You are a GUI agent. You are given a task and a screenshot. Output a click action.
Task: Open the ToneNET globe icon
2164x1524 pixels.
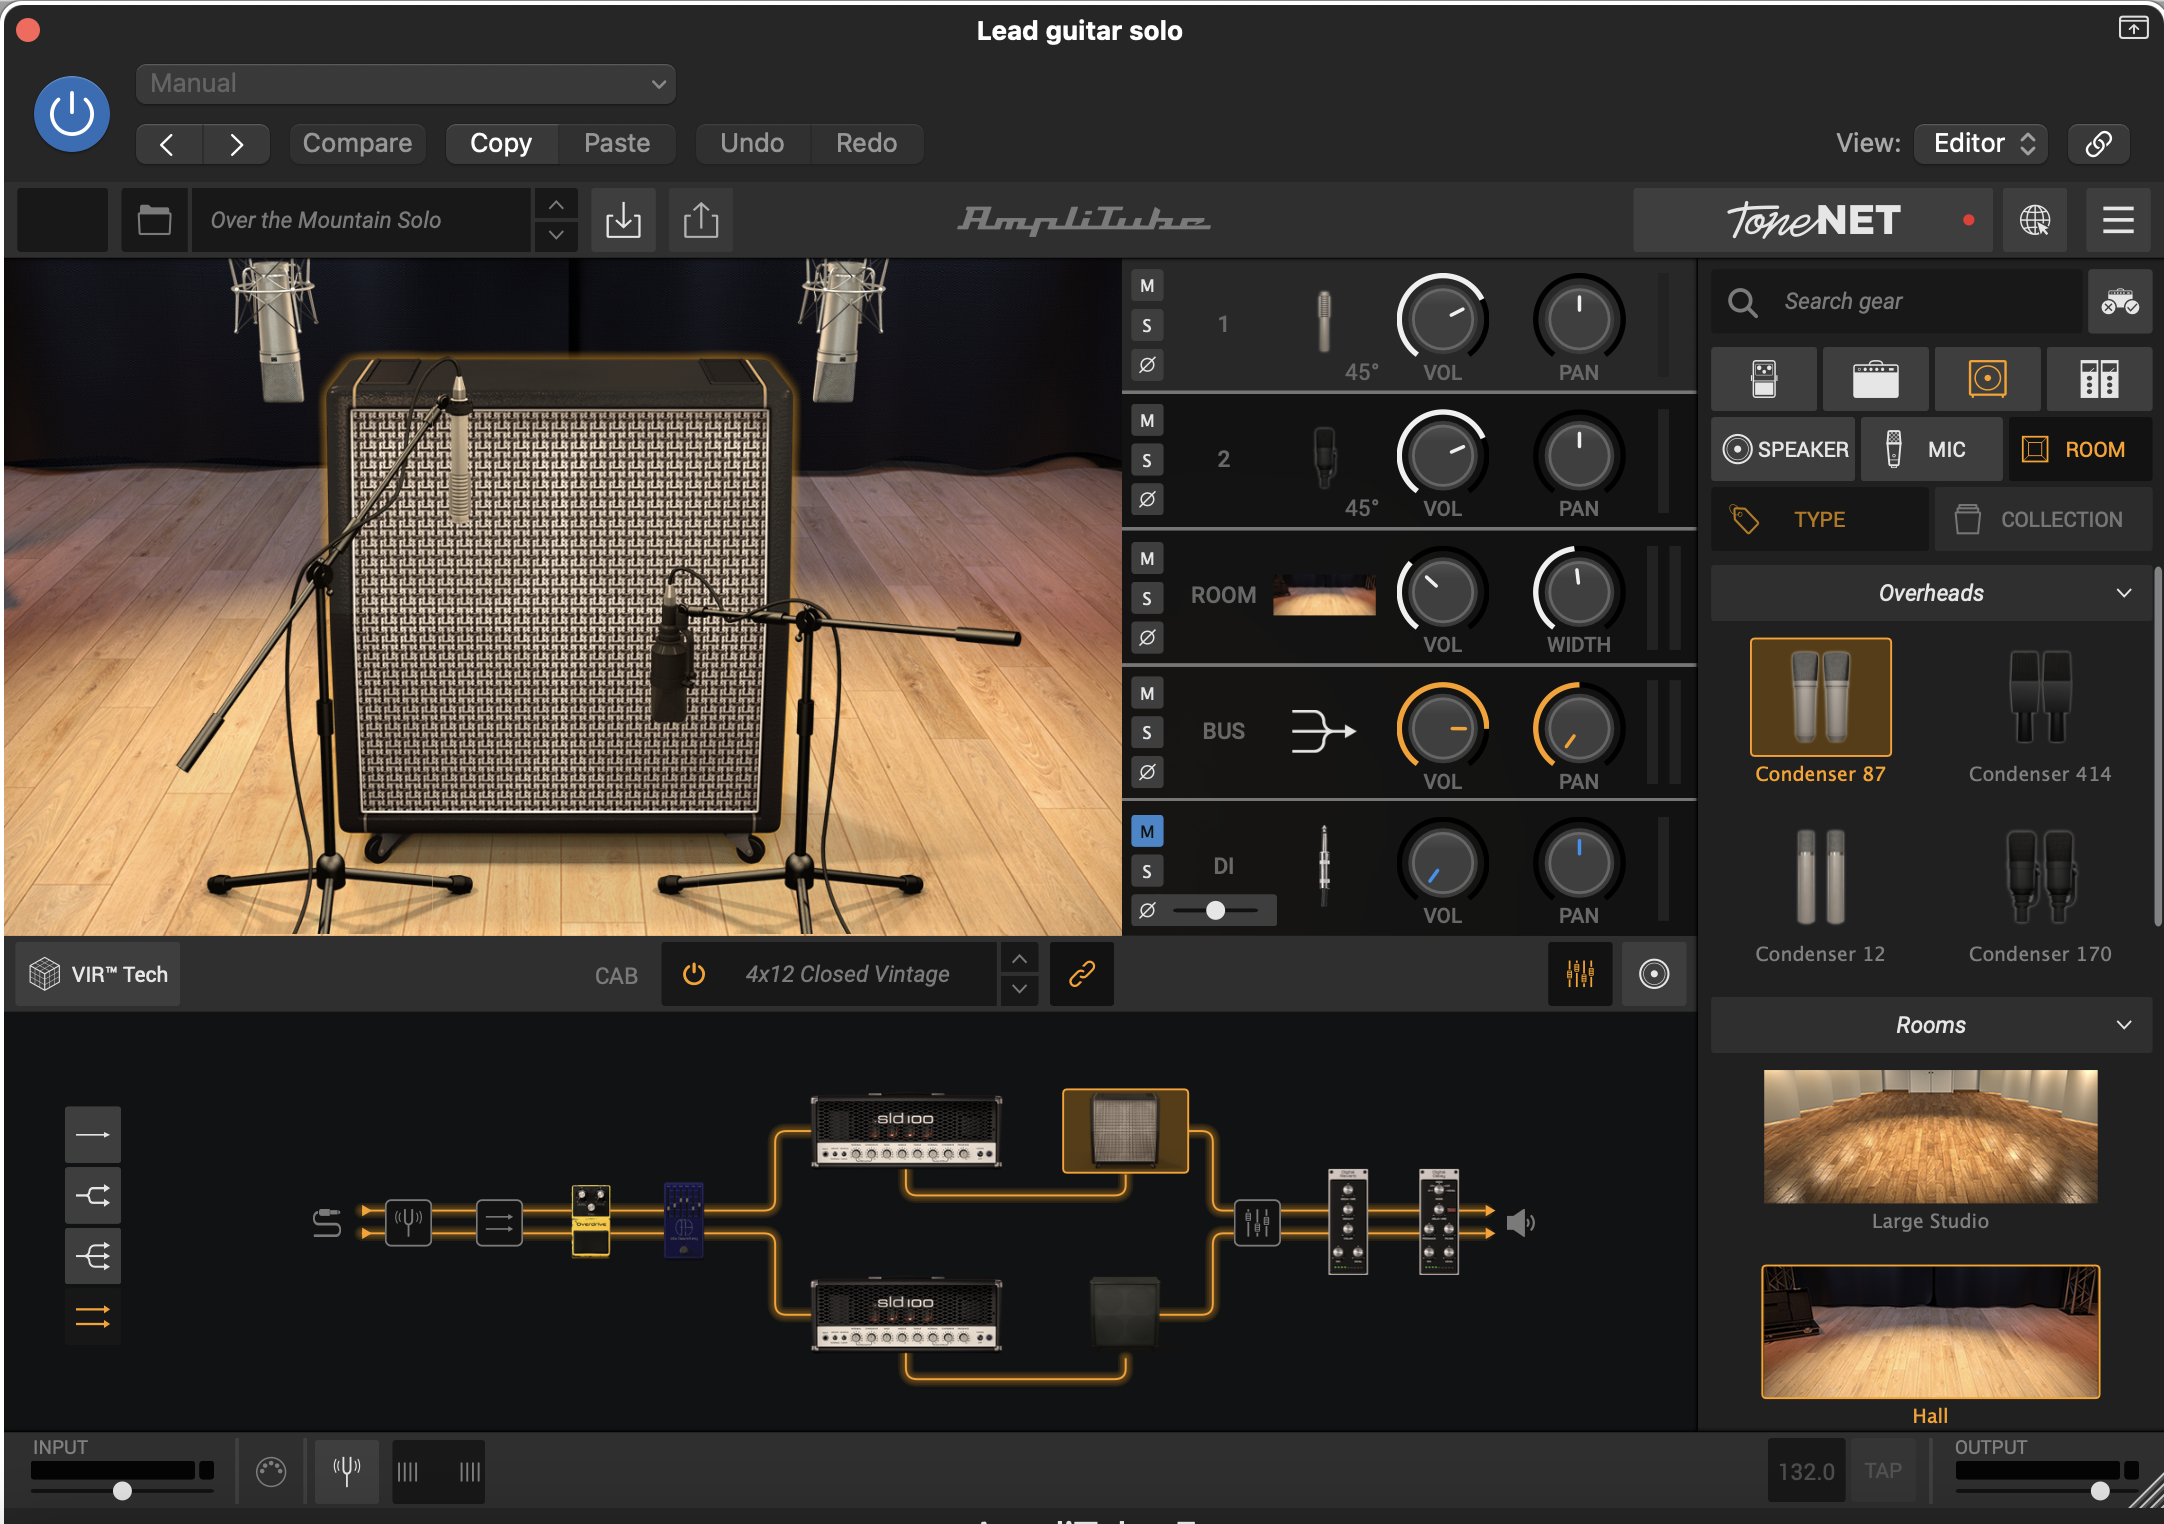click(2034, 220)
